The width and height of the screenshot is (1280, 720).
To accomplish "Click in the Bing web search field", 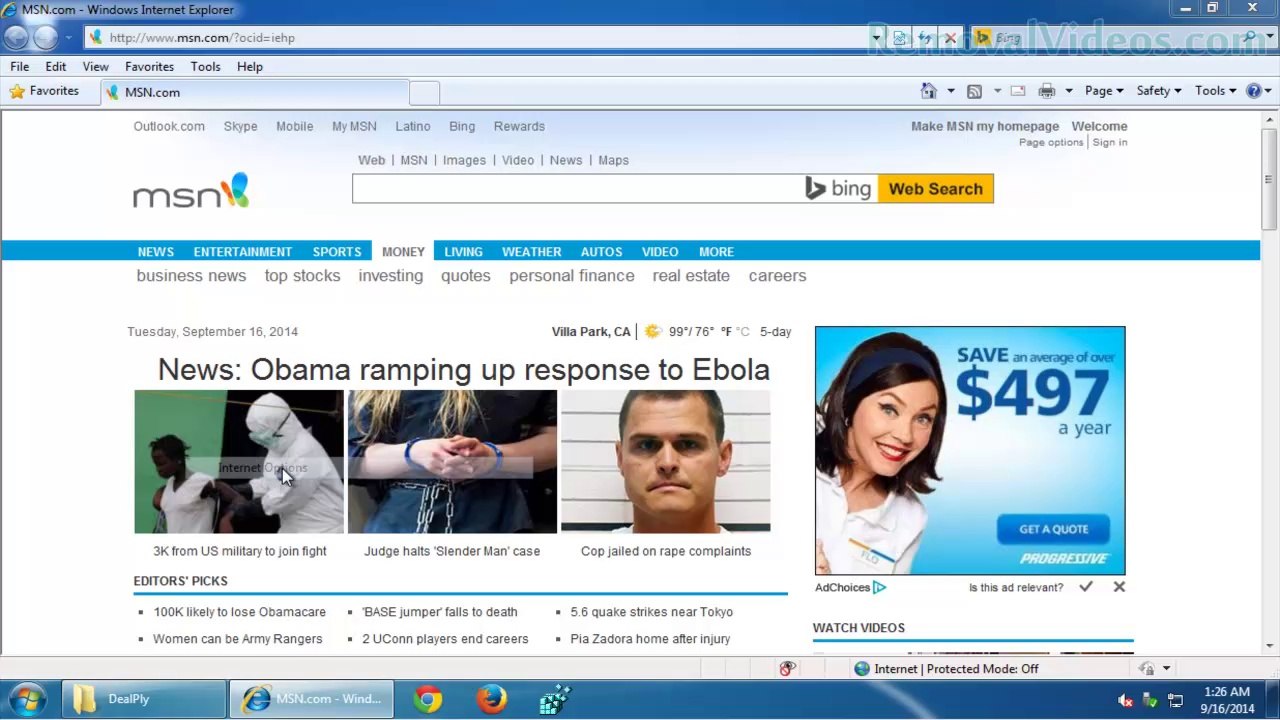I will pos(578,189).
